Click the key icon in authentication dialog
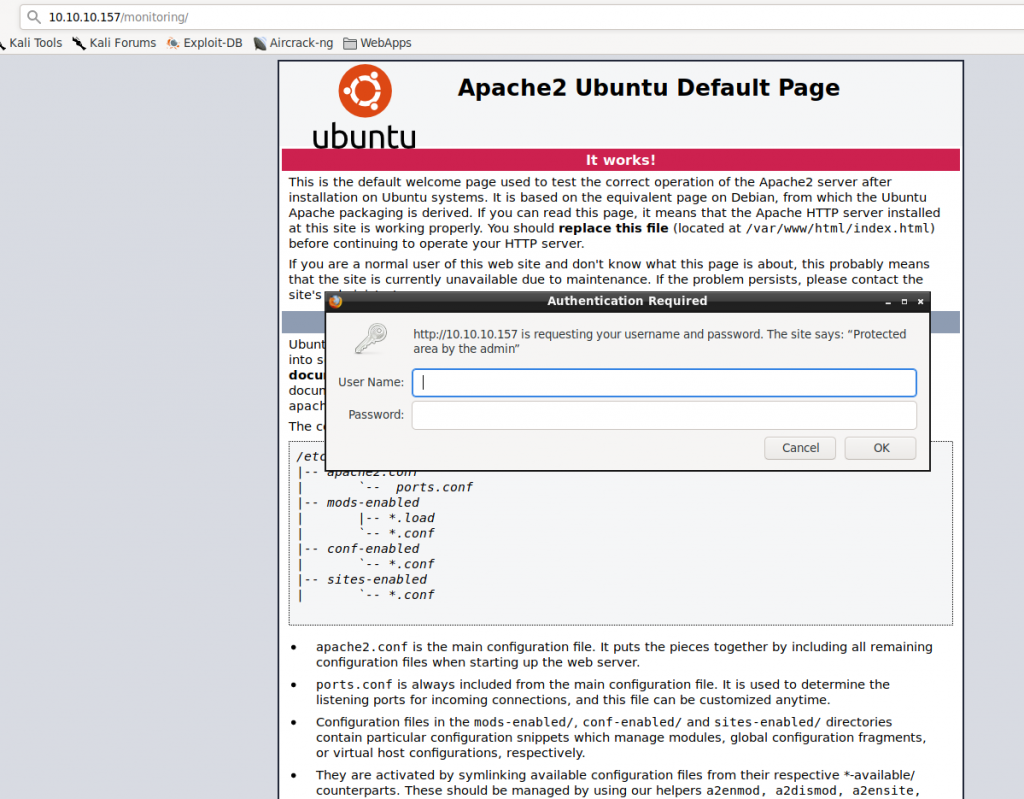Screen dimensions: 1024x799 [370, 338]
